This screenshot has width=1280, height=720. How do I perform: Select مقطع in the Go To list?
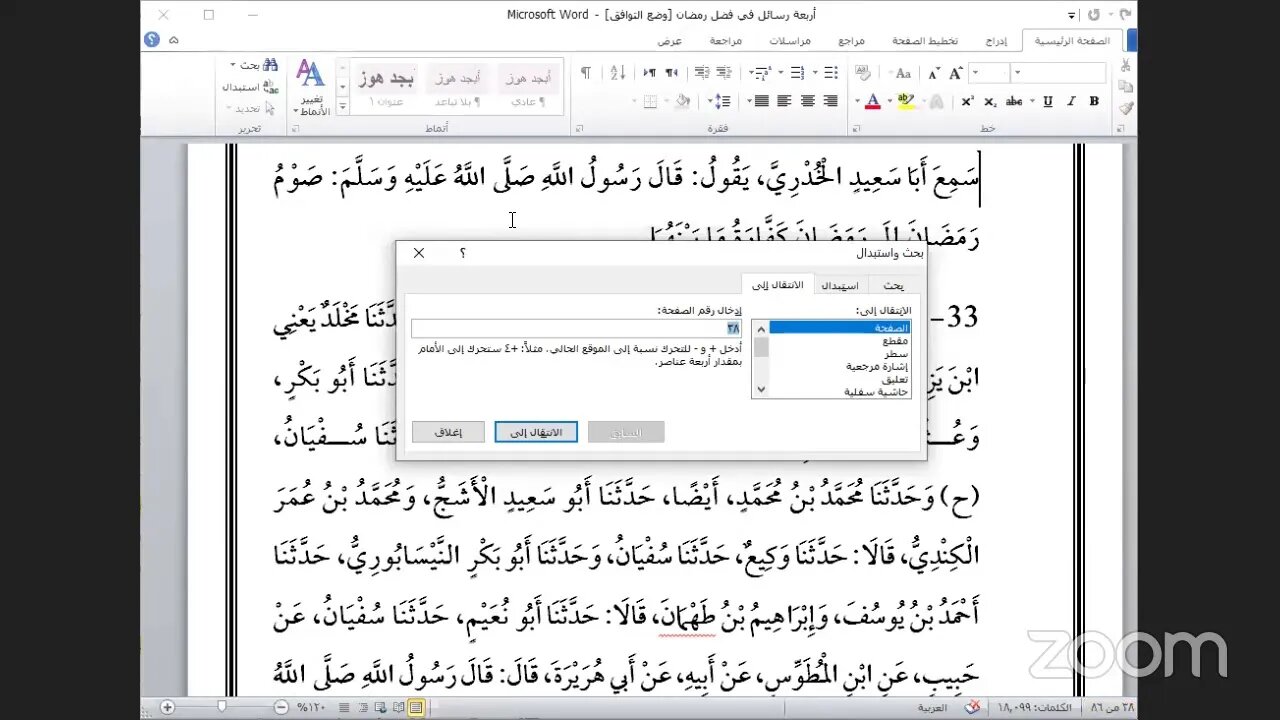[841, 341]
